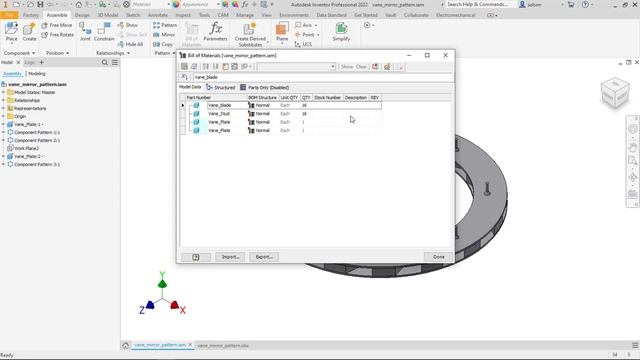Open the File menu

tap(9, 15)
